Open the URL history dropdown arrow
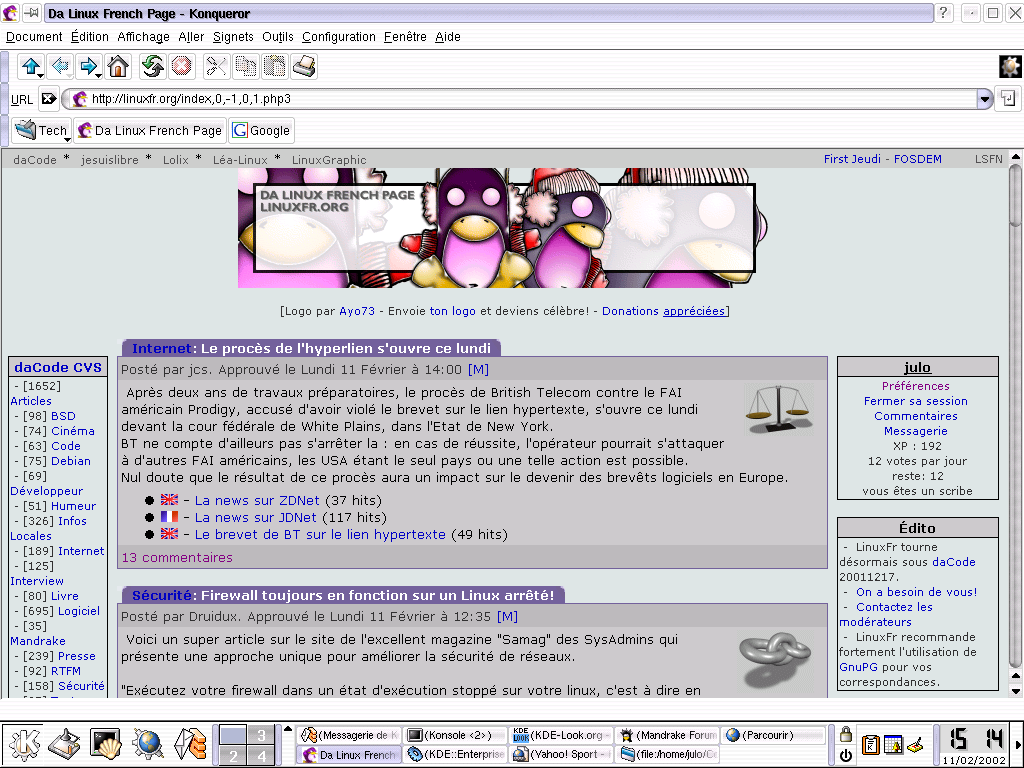Viewport: 1024px width, 768px height. tap(984, 99)
